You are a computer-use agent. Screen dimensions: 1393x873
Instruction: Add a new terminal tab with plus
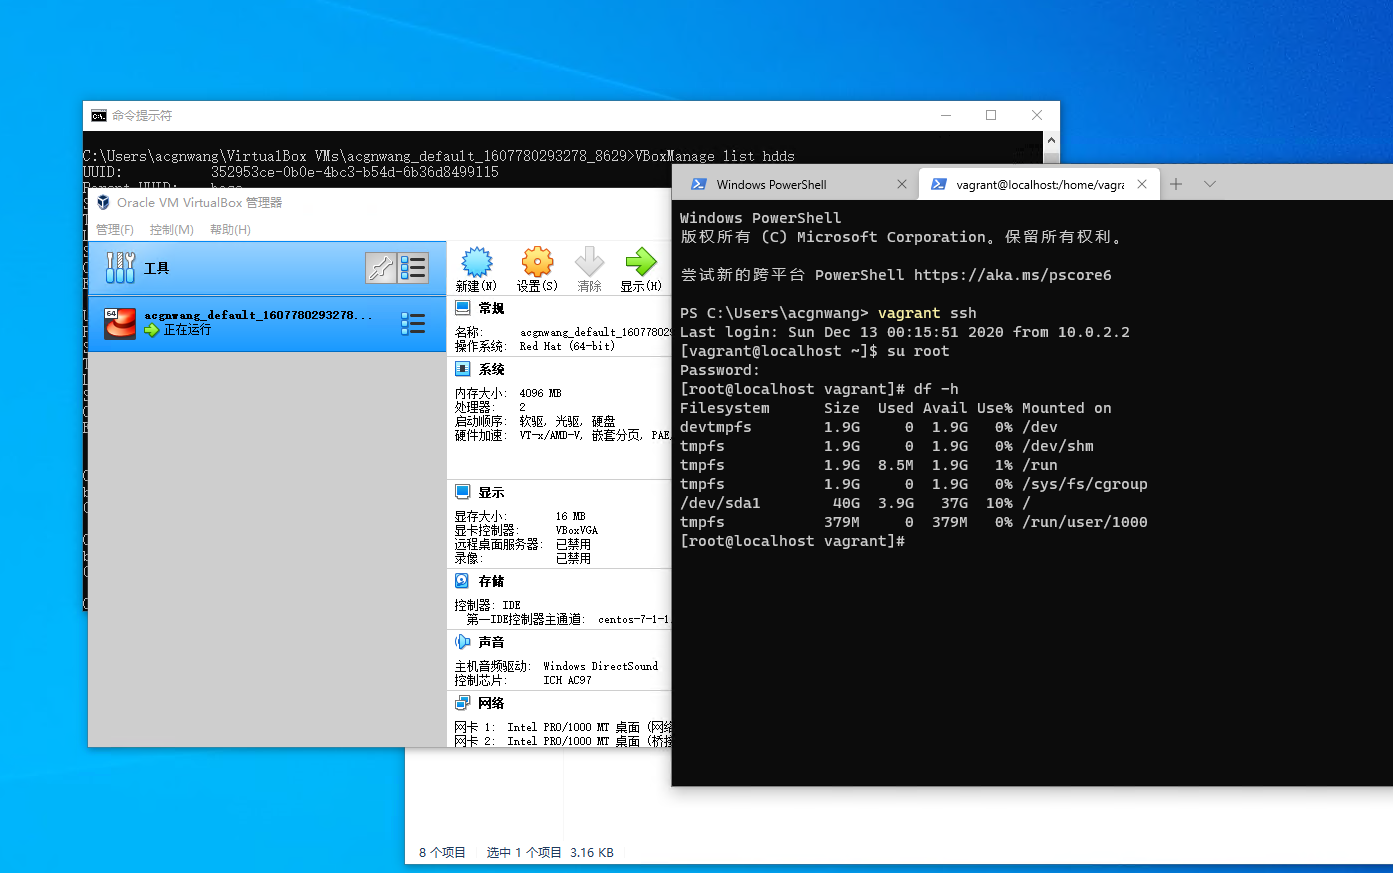pyautogui.click(x=1176, y=184)
